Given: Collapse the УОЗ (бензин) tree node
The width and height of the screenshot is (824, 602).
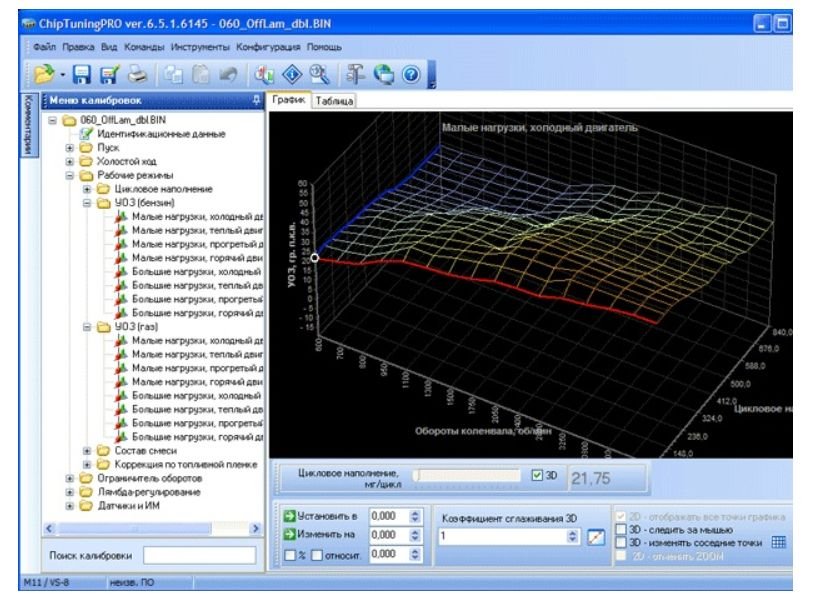Looking at the screenshot, I should tap(88, 202).
